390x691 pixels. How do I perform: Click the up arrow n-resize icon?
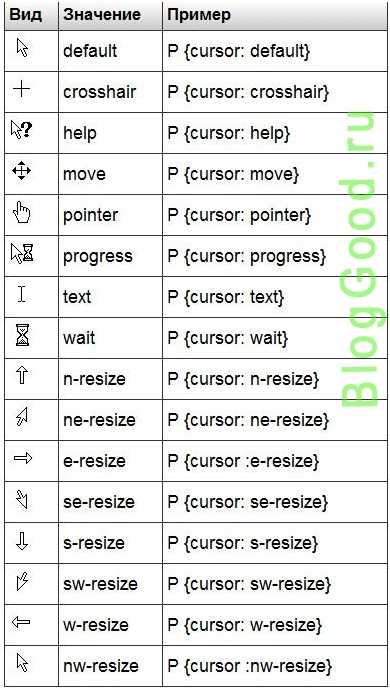pos(22,375)
